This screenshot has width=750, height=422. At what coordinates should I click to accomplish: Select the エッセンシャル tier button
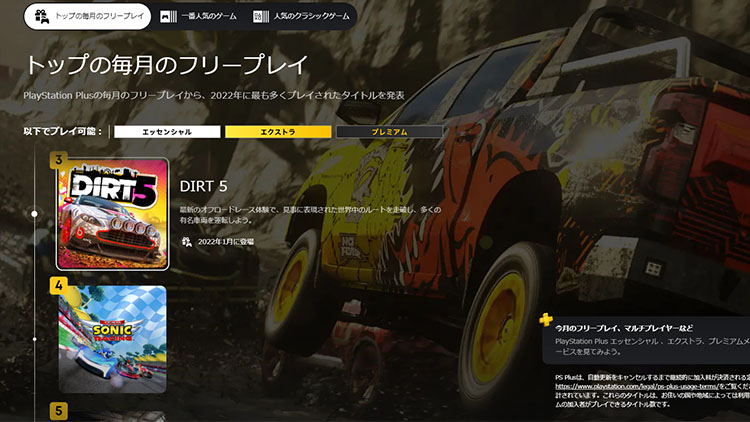[x=167, y=132]
